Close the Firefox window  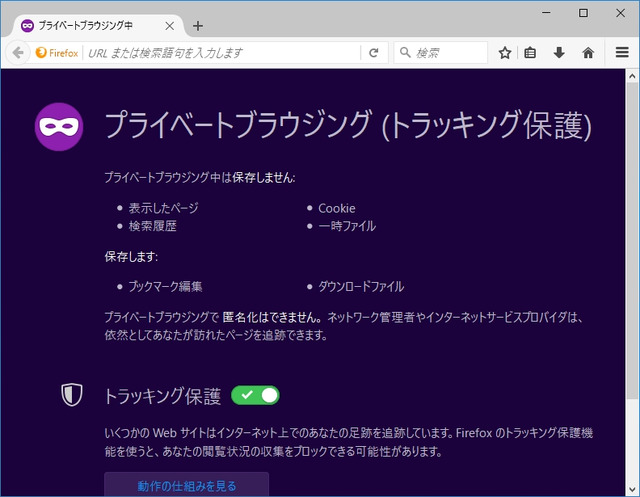click(620, 13)
